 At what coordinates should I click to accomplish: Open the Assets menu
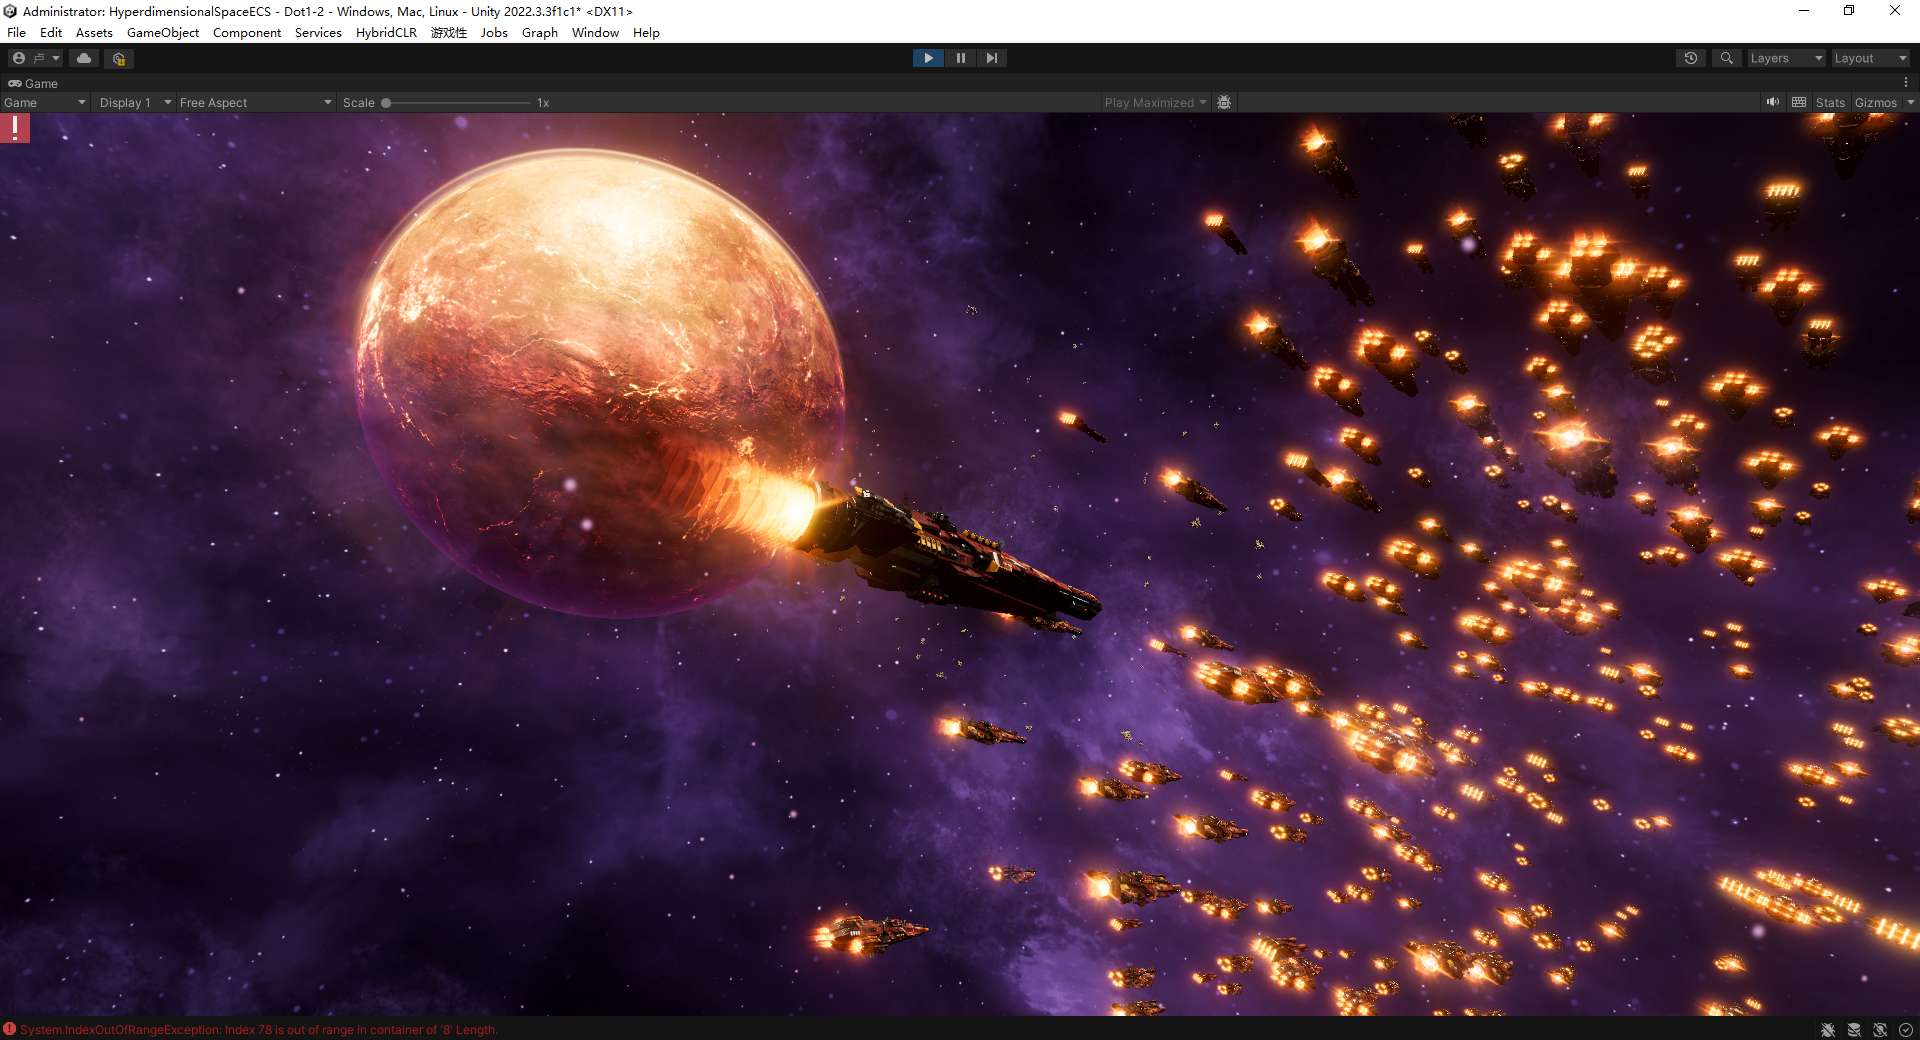(x=94, y=33)
